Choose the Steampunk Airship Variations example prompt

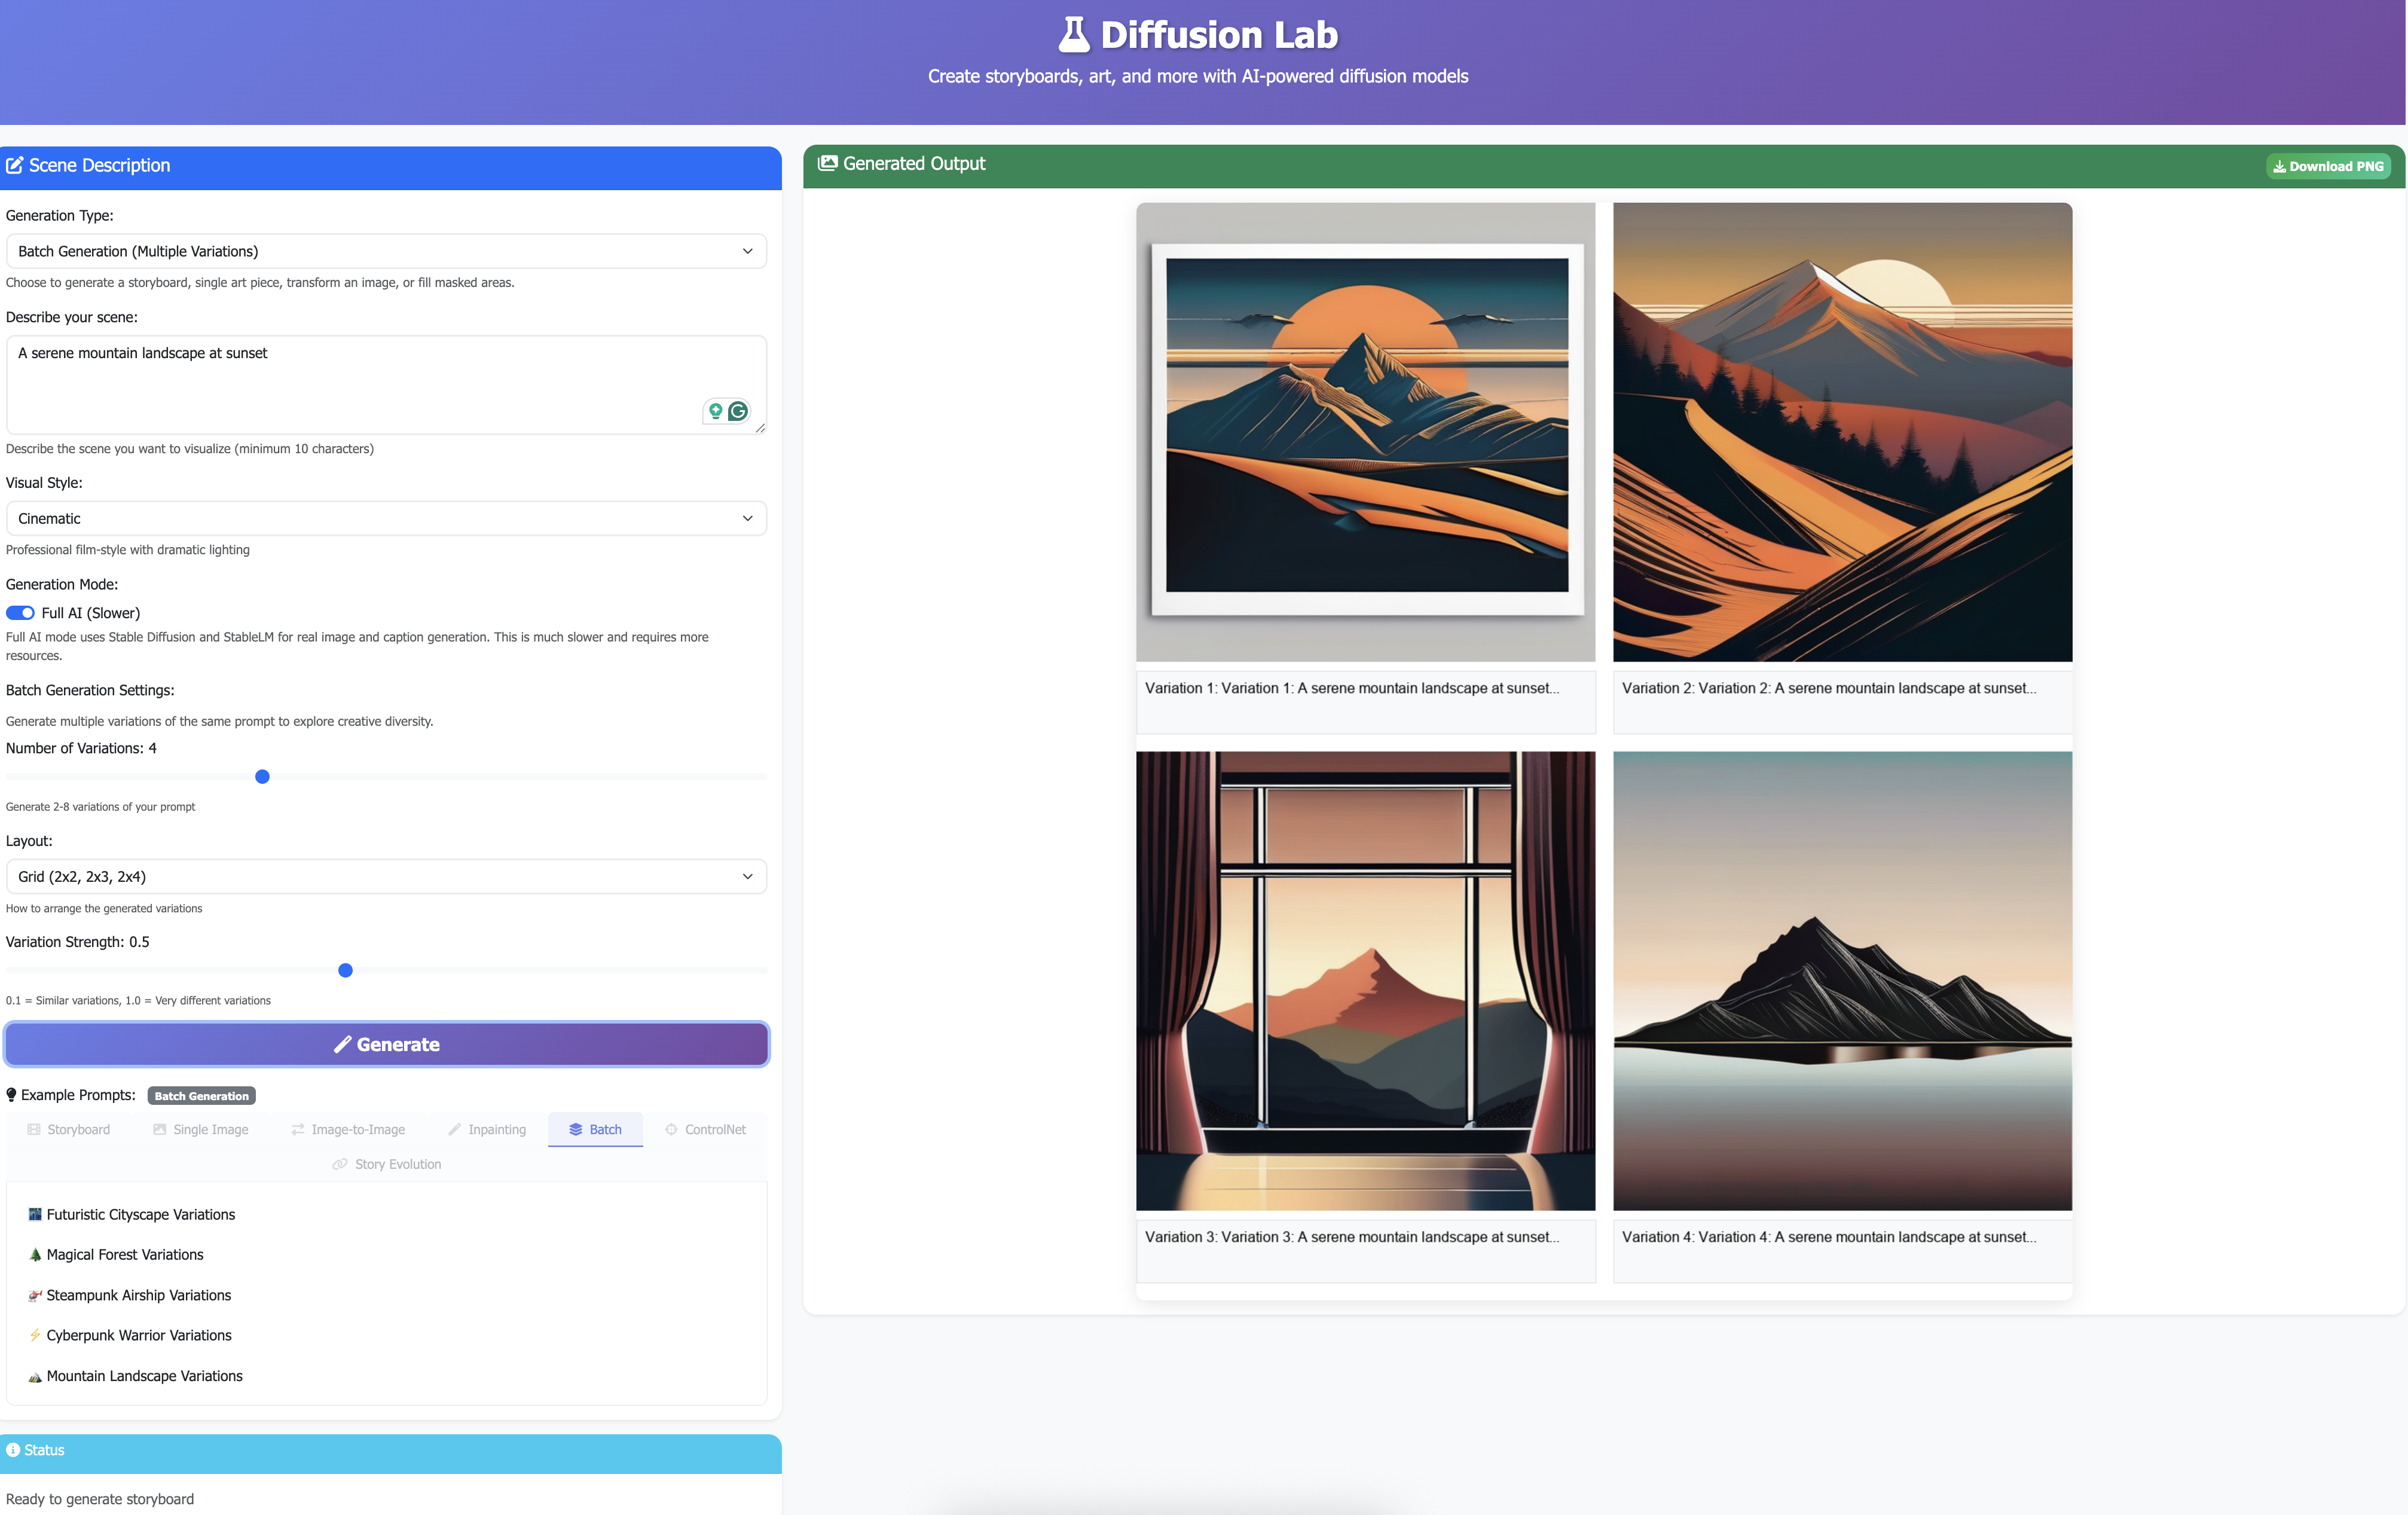tap(138, 1295)
